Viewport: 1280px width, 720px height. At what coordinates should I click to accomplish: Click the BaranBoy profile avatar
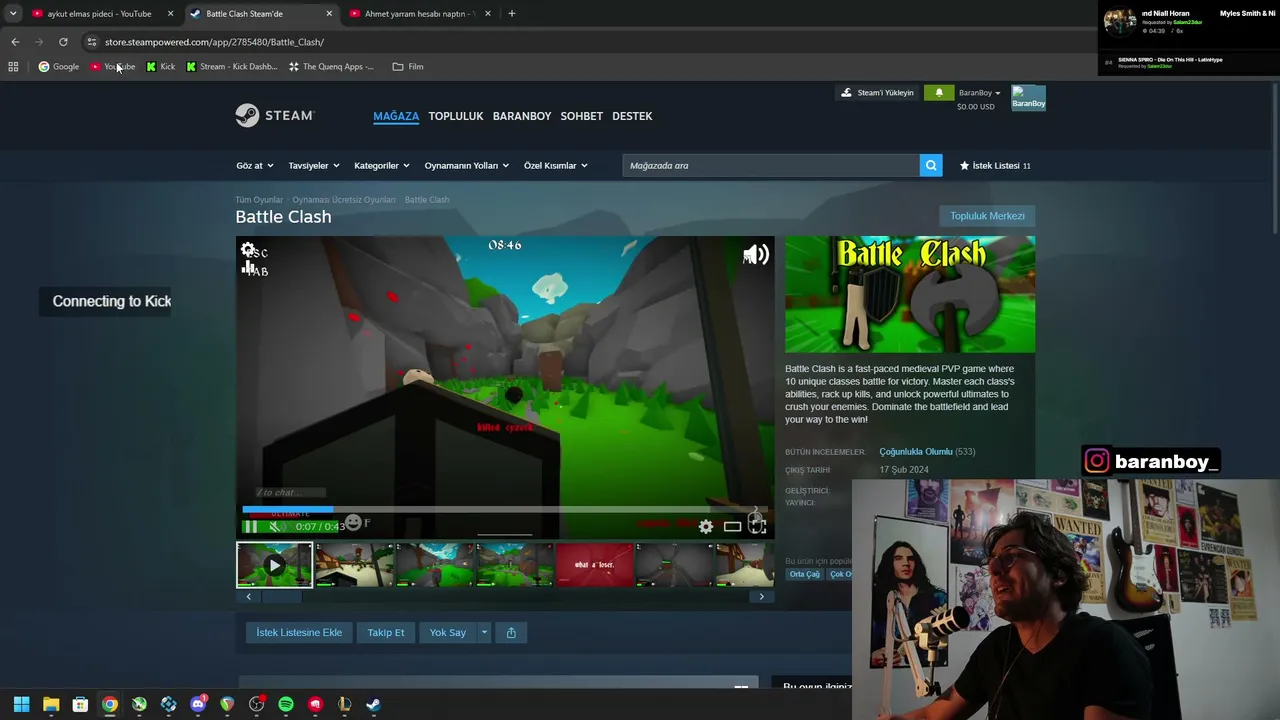[x=1028, y=98]
